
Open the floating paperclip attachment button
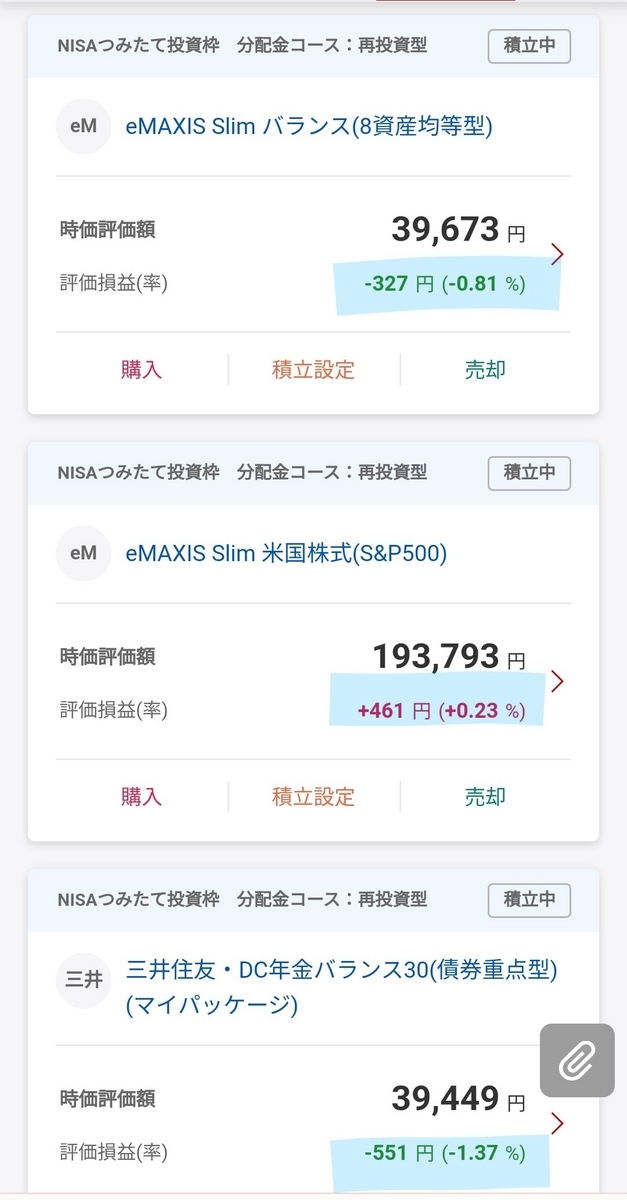[x=576, y=1060]
